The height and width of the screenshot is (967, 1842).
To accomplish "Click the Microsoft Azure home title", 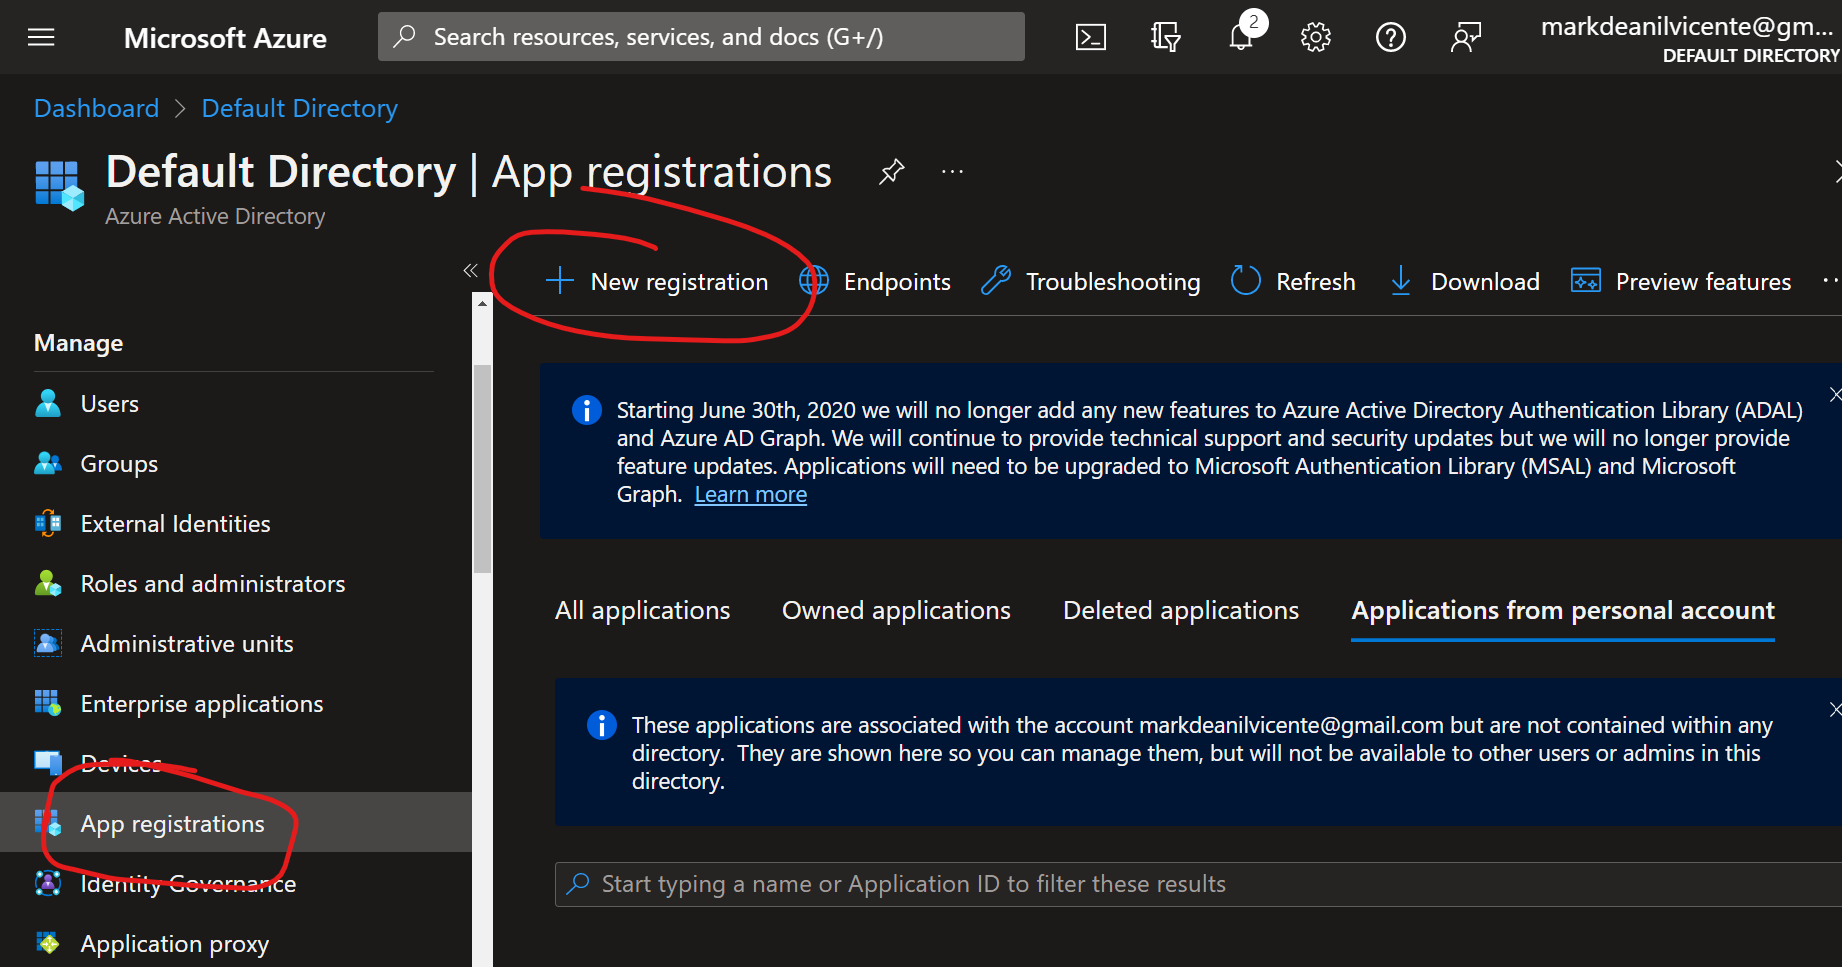I will tap(225, 38).
